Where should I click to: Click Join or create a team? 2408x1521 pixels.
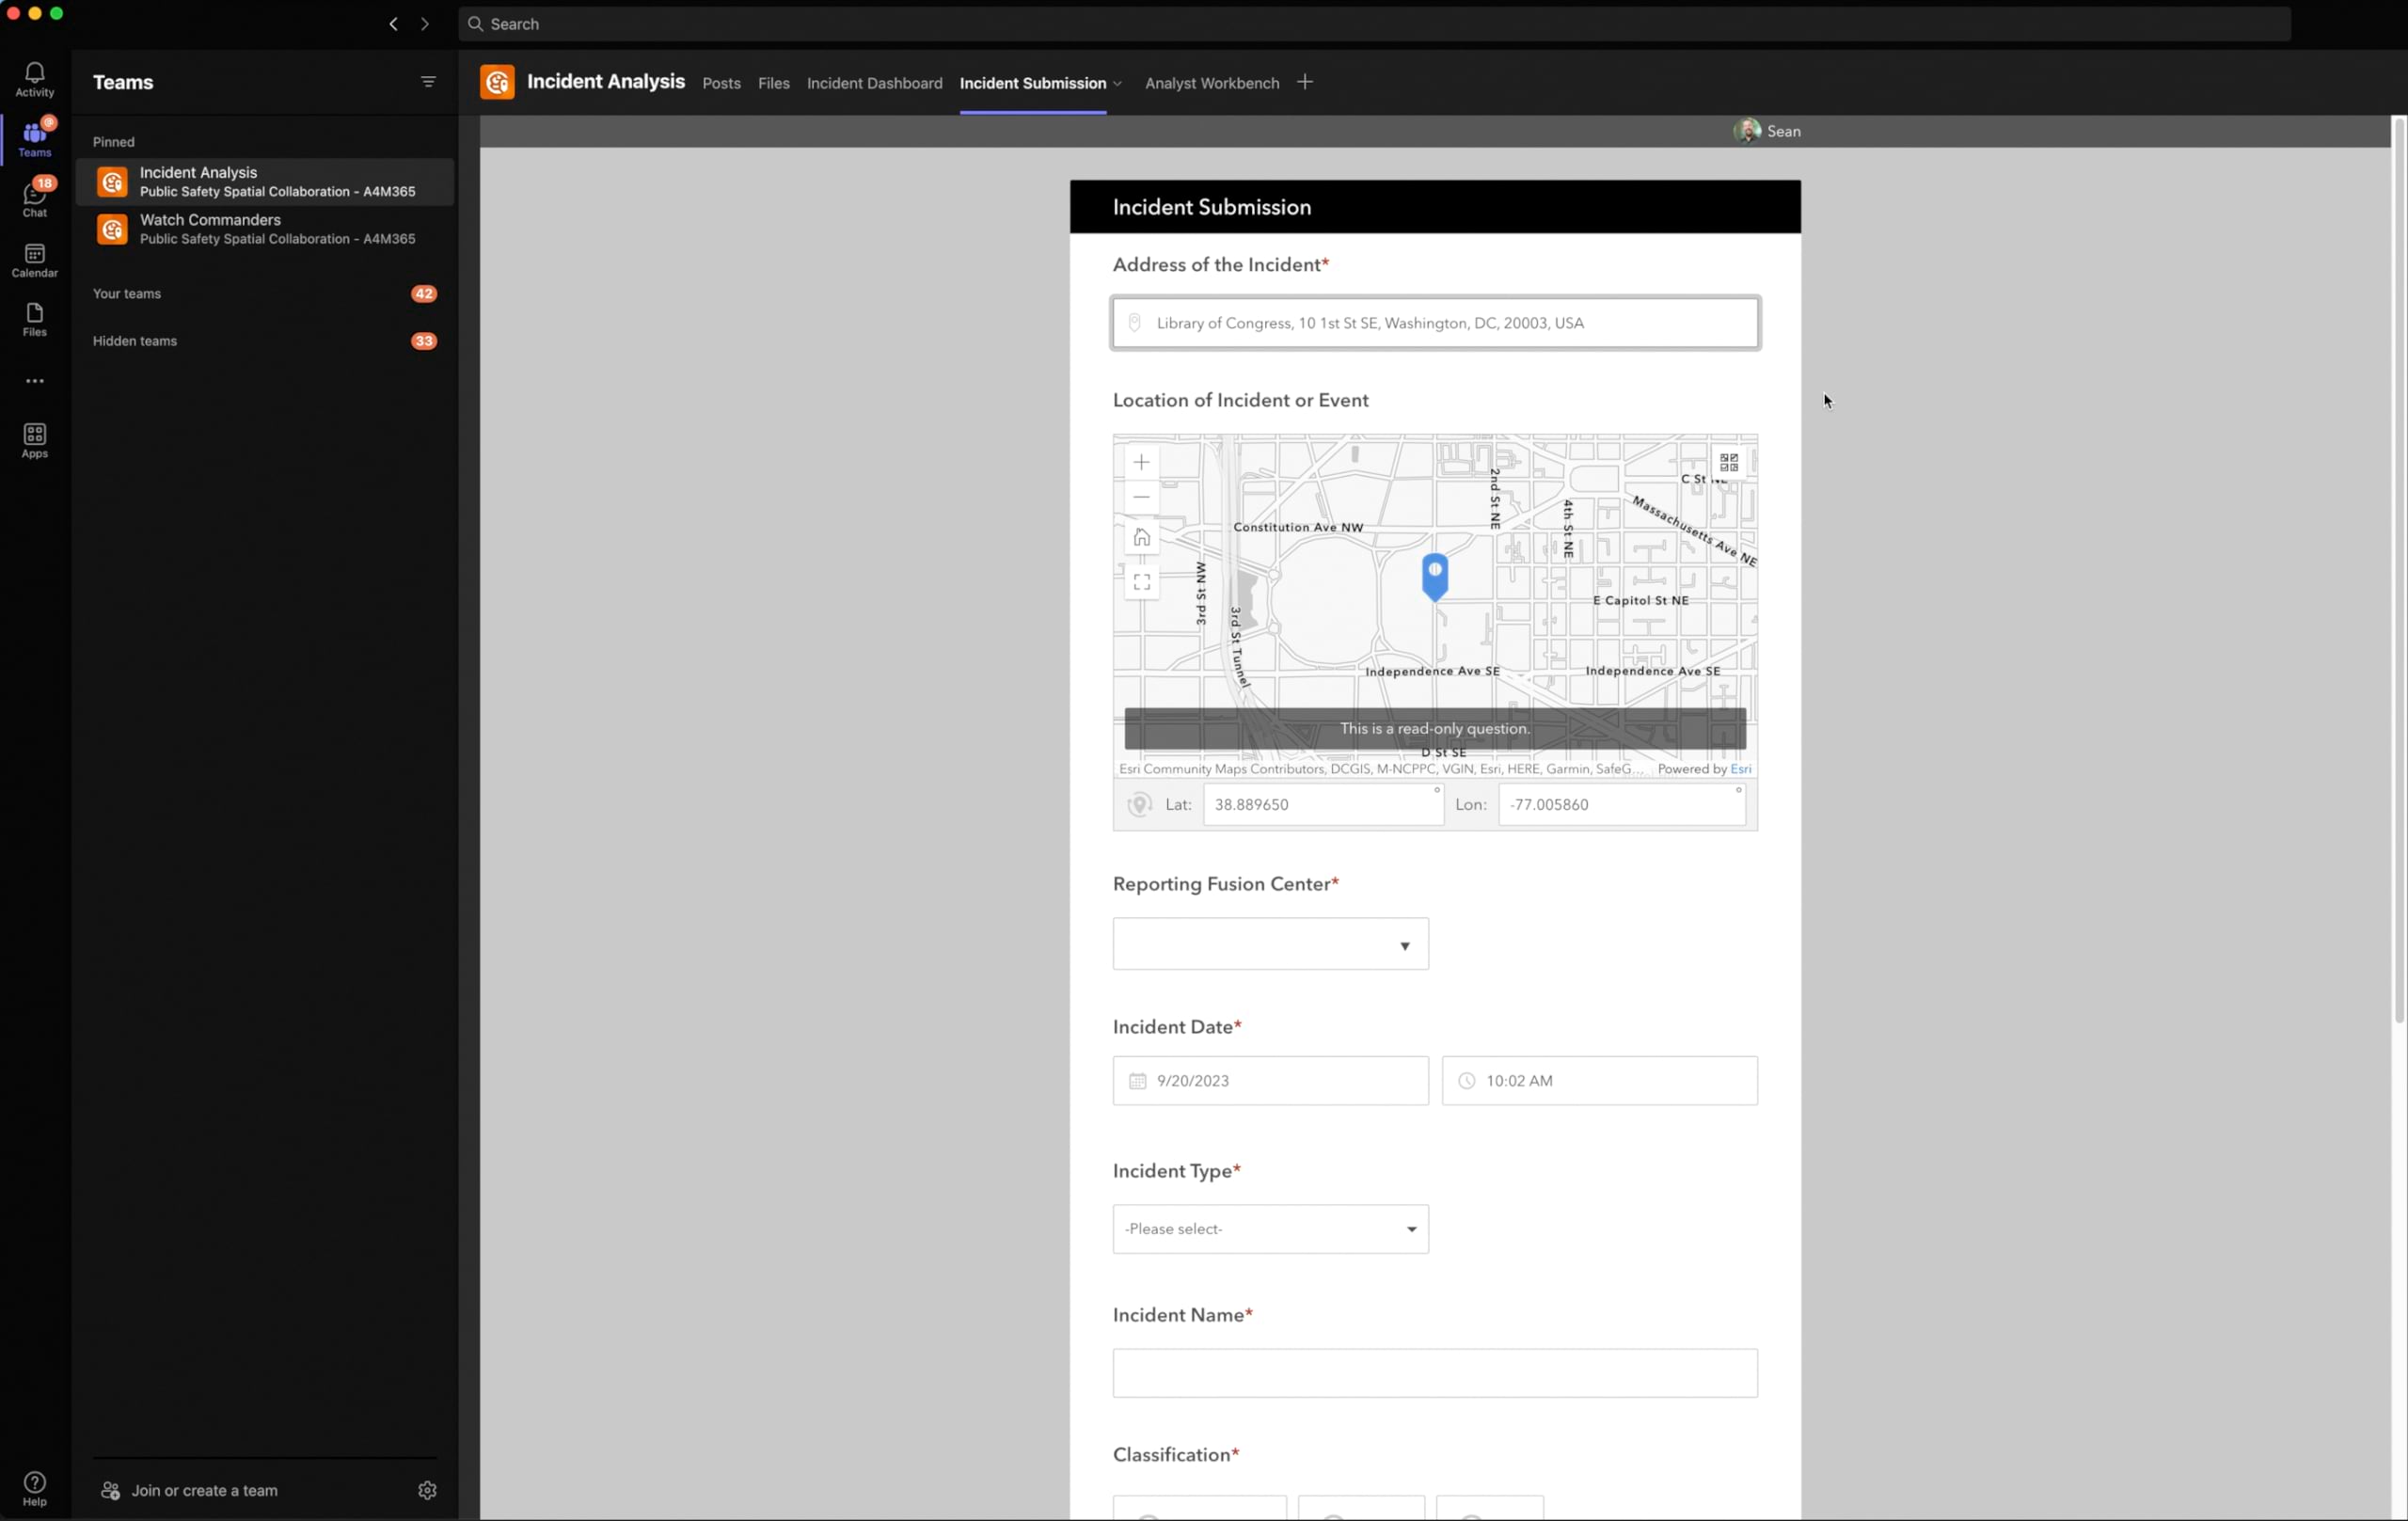[204, 1490]
